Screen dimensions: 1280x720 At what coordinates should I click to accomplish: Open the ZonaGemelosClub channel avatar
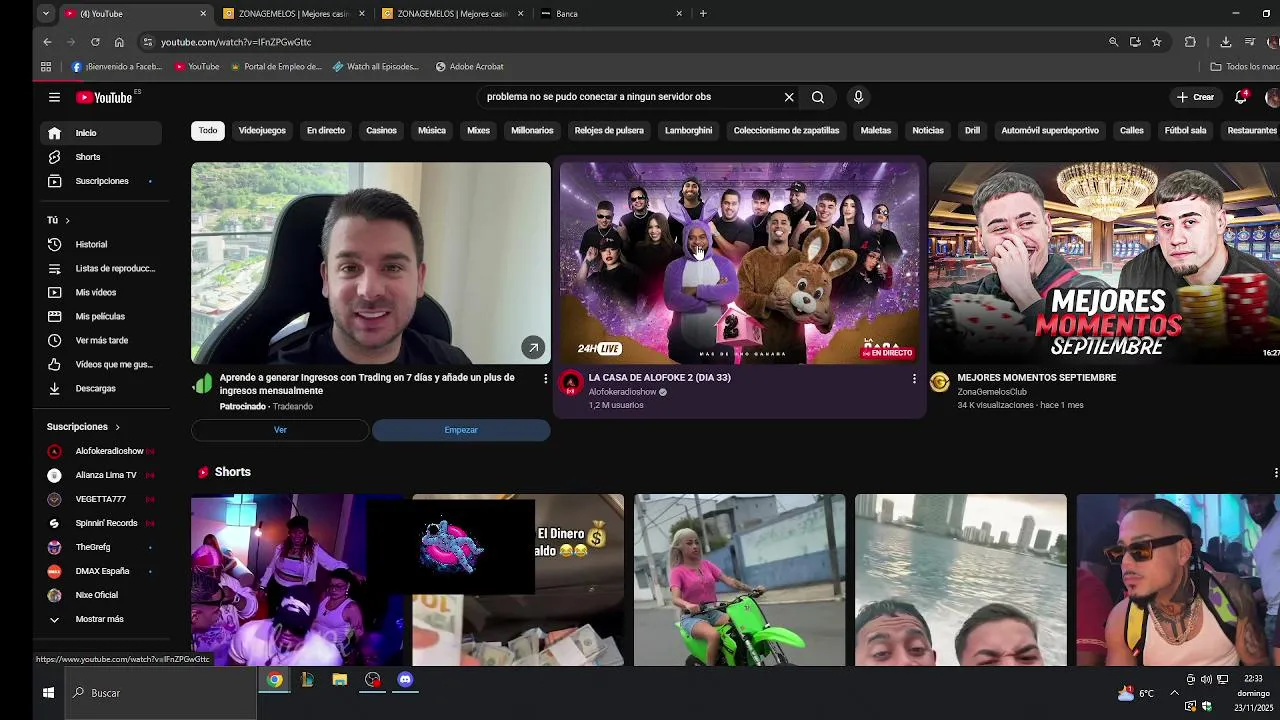tap(939, 382)
